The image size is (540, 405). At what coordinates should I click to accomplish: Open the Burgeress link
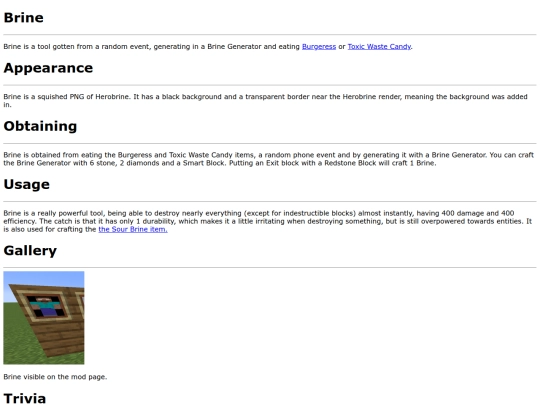319,46
